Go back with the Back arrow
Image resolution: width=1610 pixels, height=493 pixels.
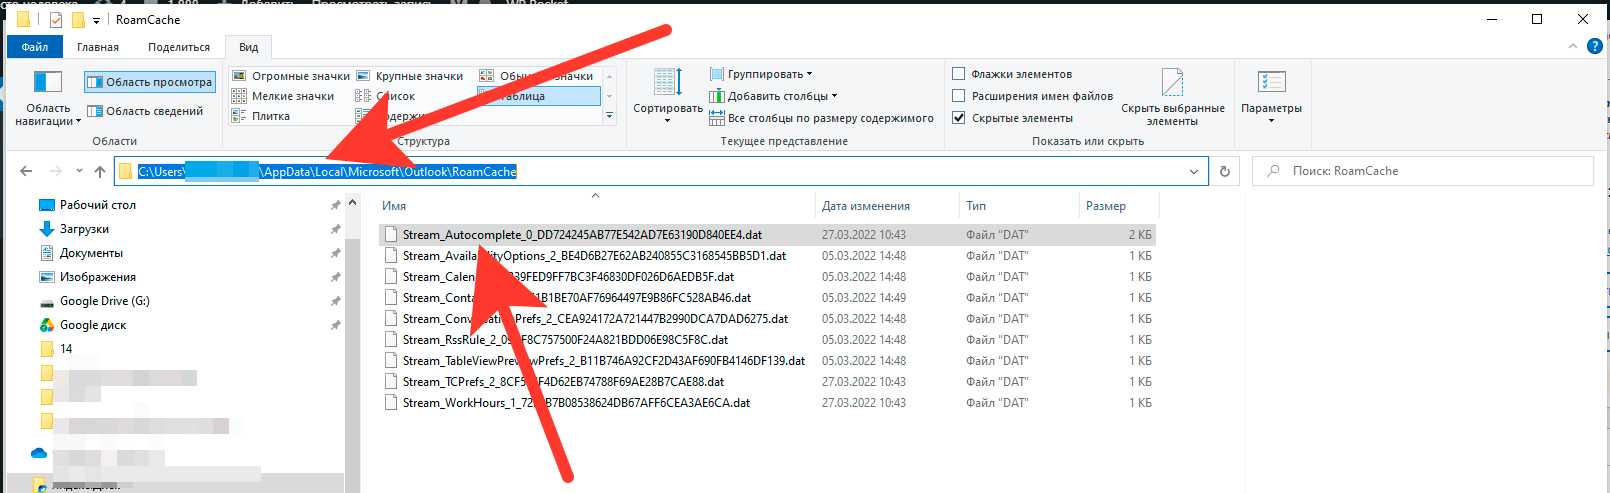pyautogui.click(x=26, y=171)
